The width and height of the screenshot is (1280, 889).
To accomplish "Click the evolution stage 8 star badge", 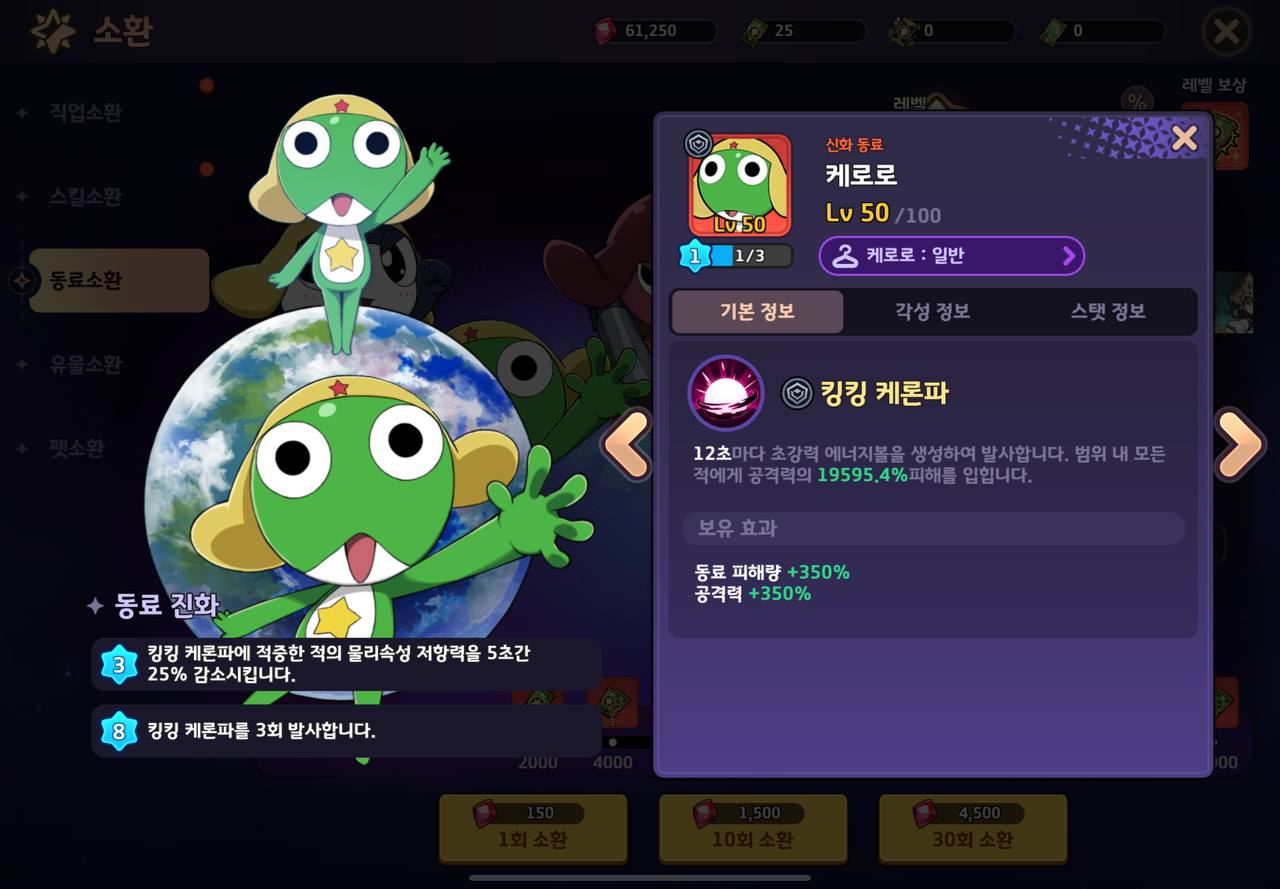I will pos(119,732).
